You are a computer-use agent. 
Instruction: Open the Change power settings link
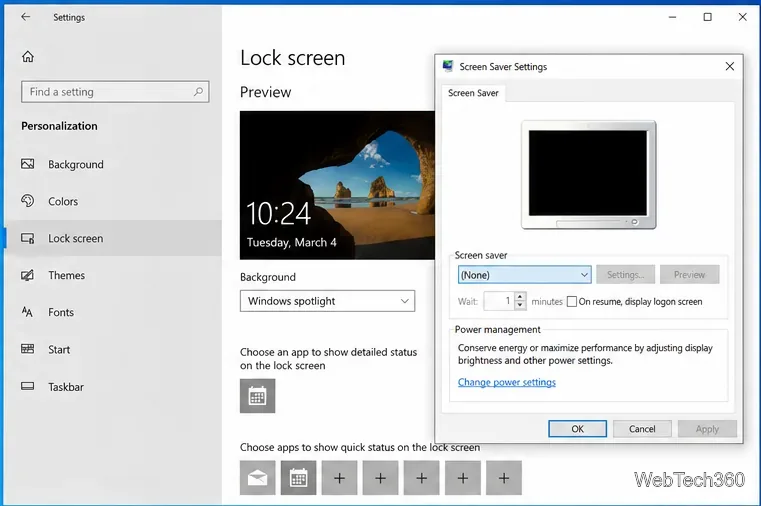point(507,382)
